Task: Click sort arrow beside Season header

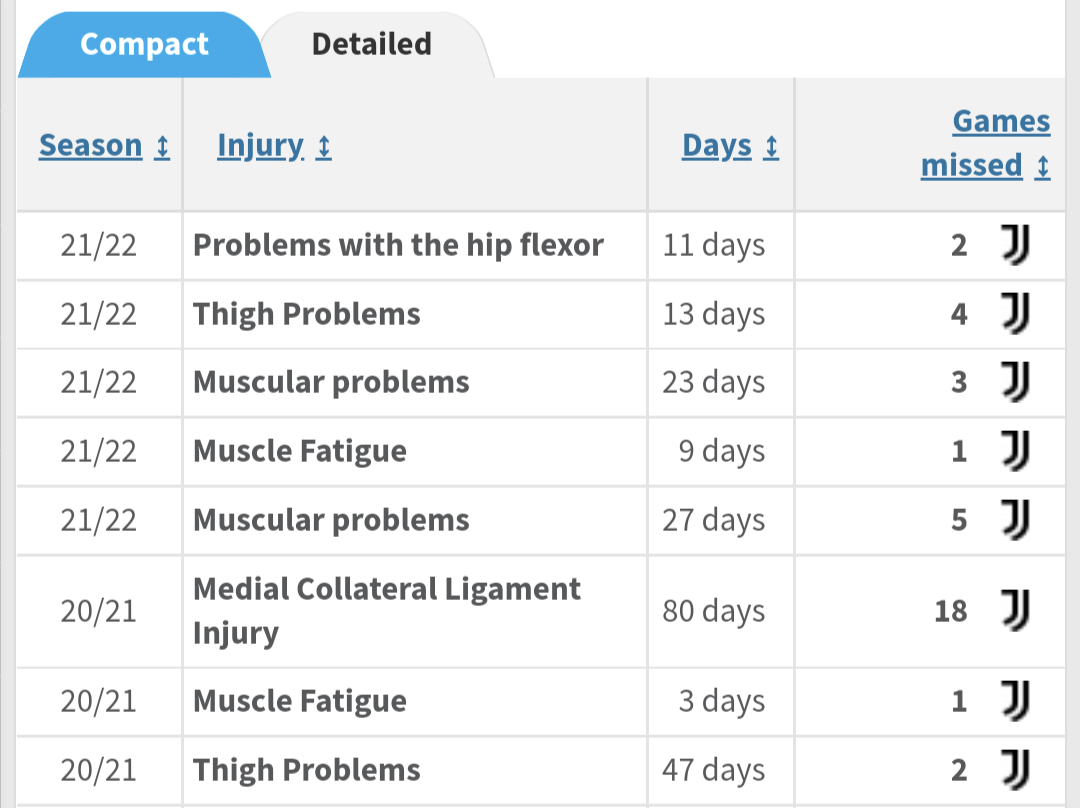Action: 163,148
